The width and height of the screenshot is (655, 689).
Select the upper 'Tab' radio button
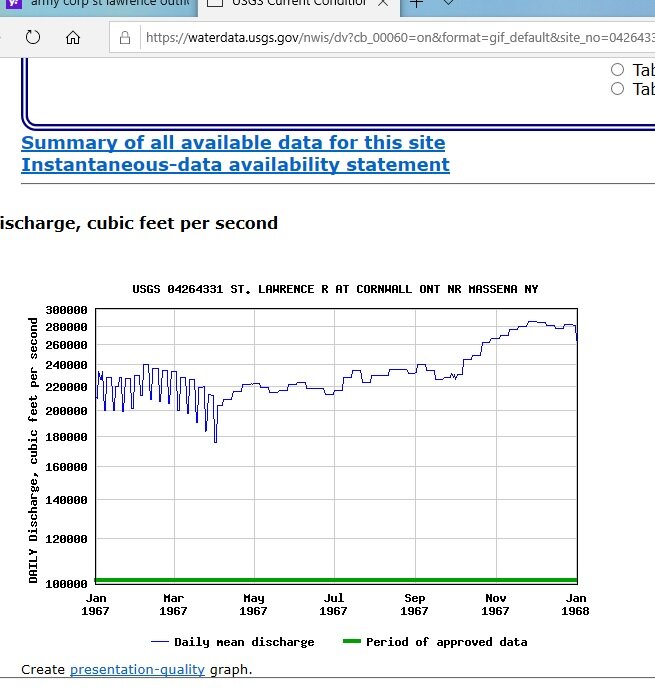[x=617, y=69]
